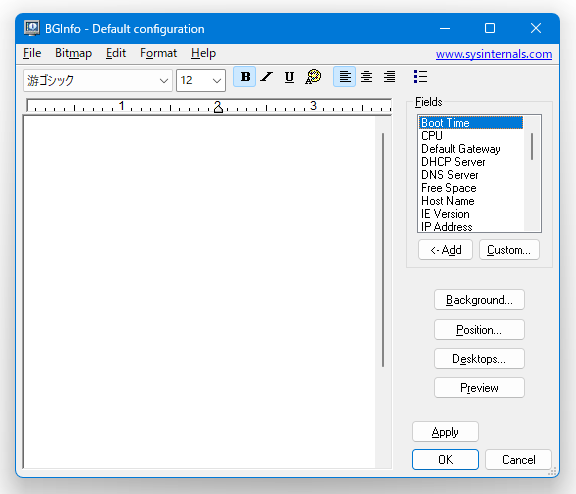Click the Cancel button
This screenshot has width=576, height=494.
pyautogui.click(x=518, y=459)
